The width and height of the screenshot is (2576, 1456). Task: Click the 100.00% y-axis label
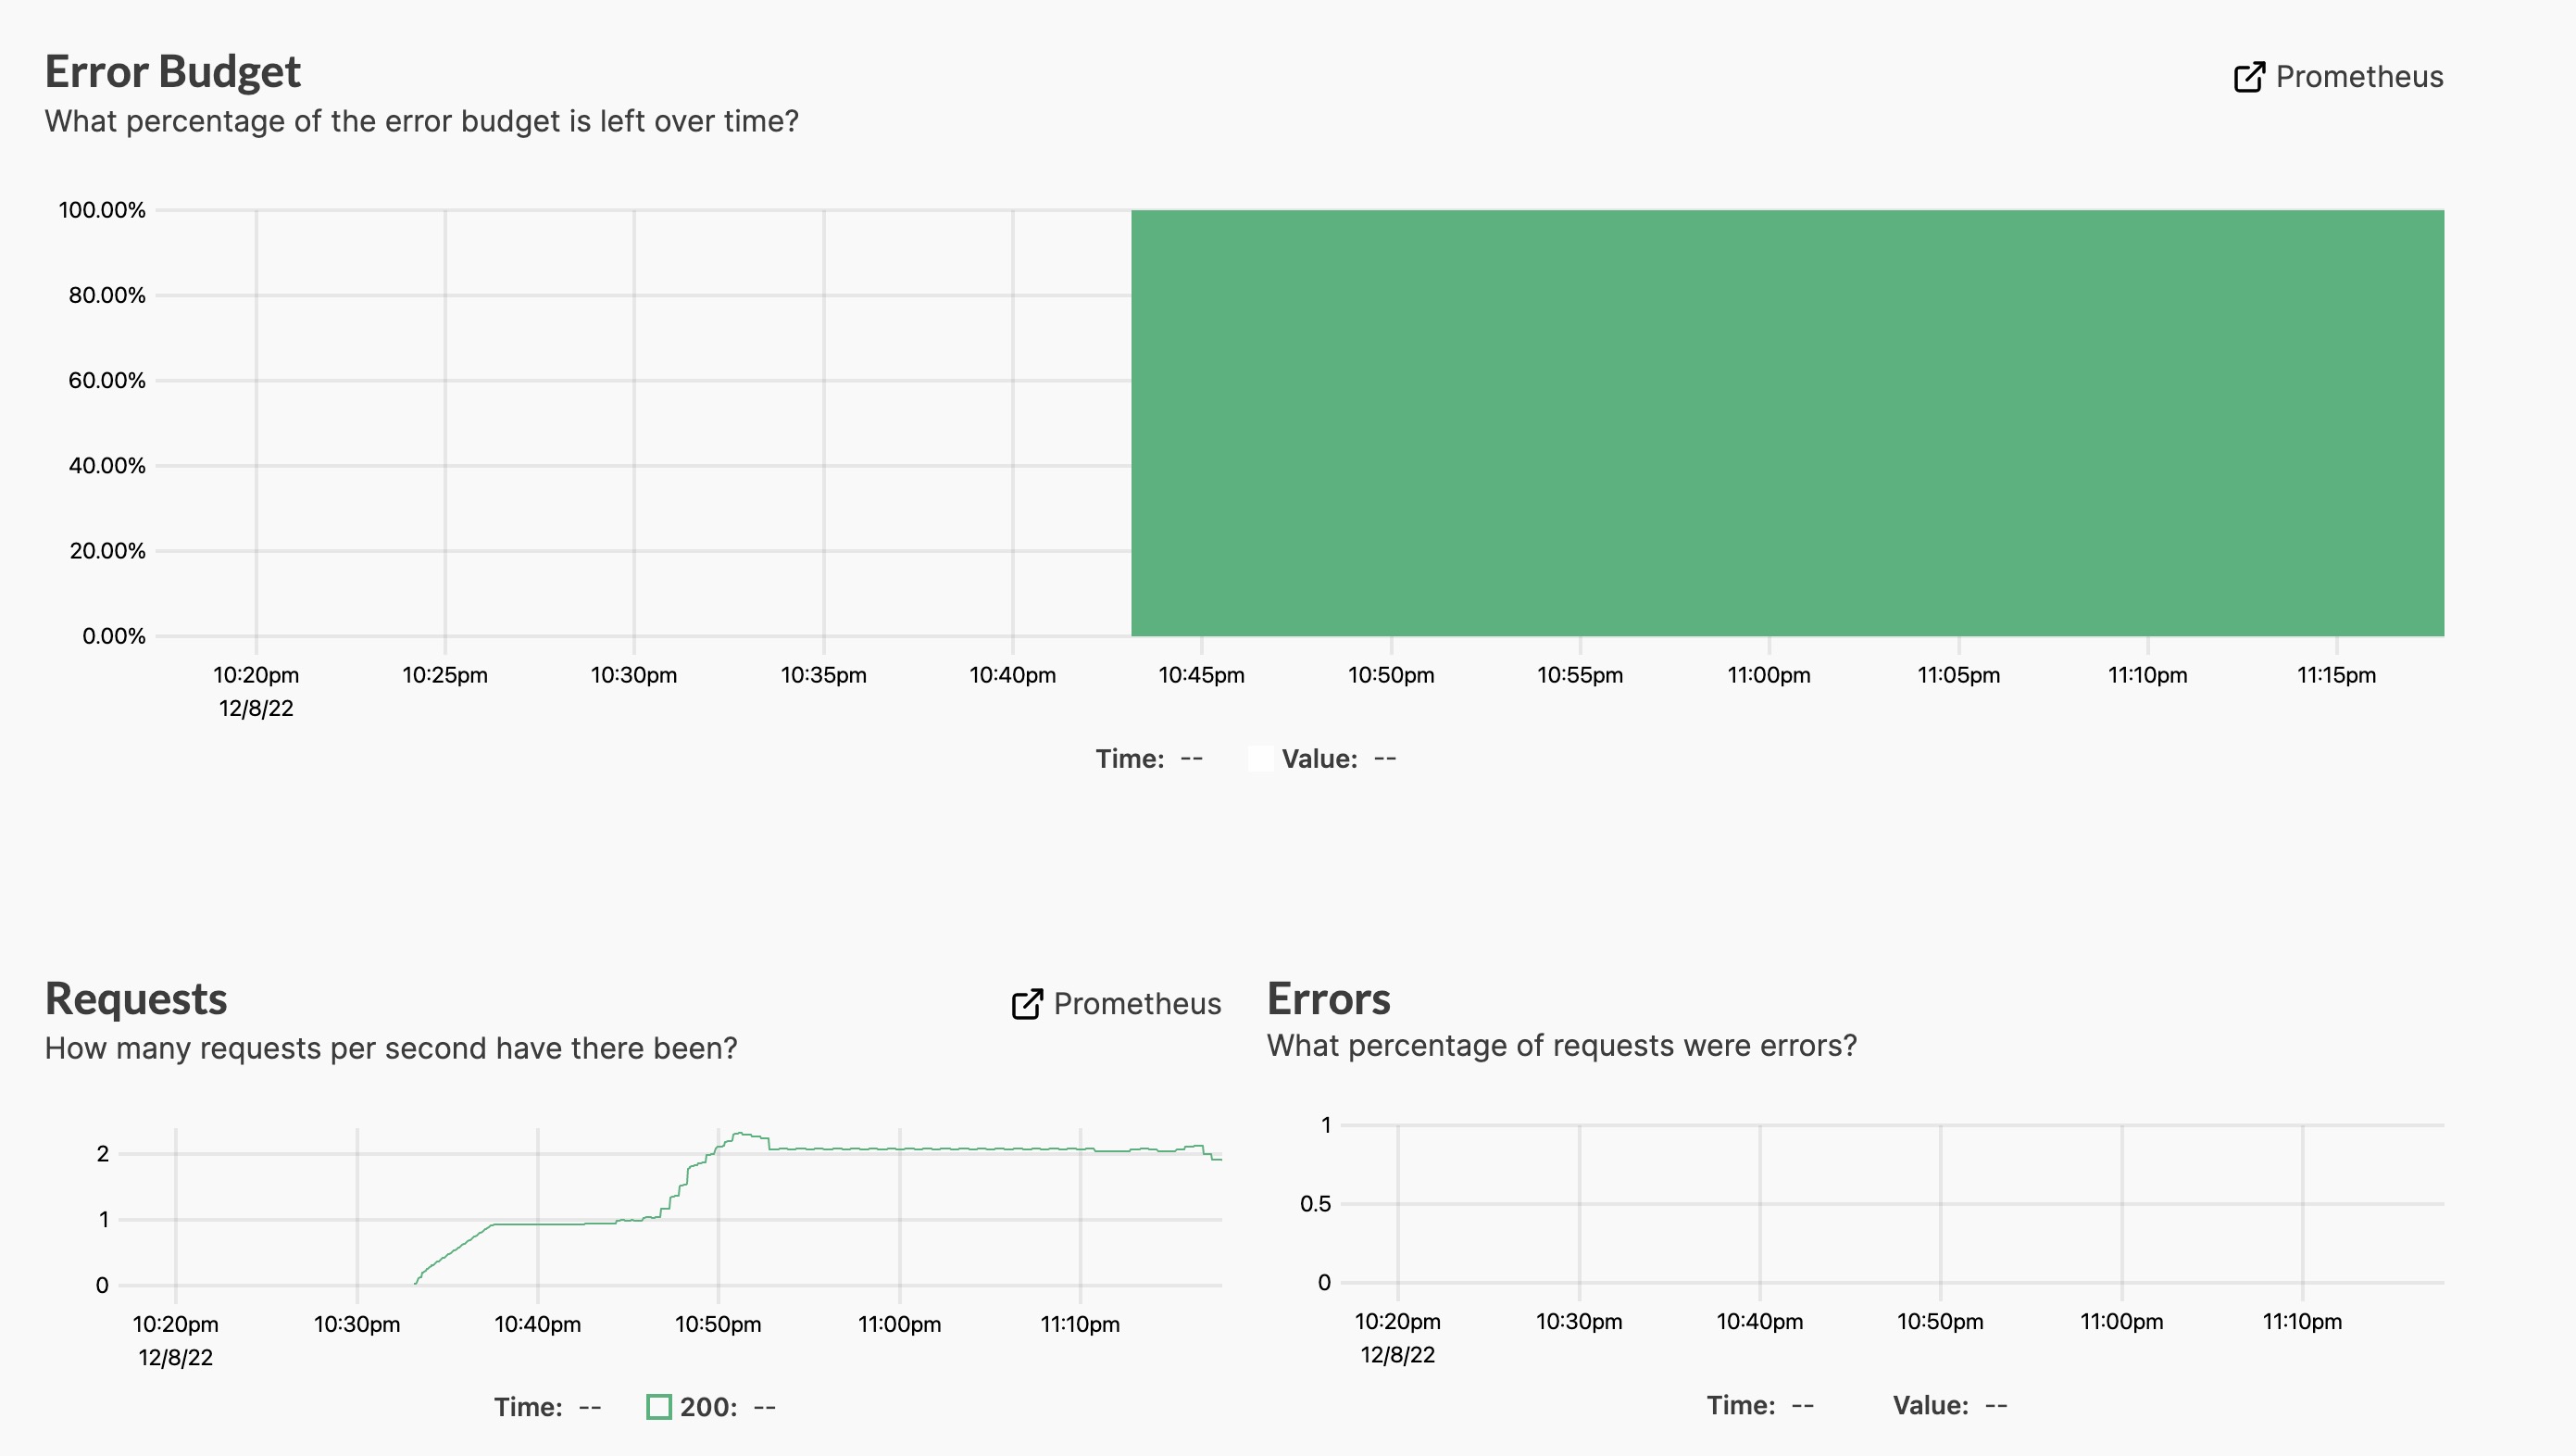tap(102, 210)
